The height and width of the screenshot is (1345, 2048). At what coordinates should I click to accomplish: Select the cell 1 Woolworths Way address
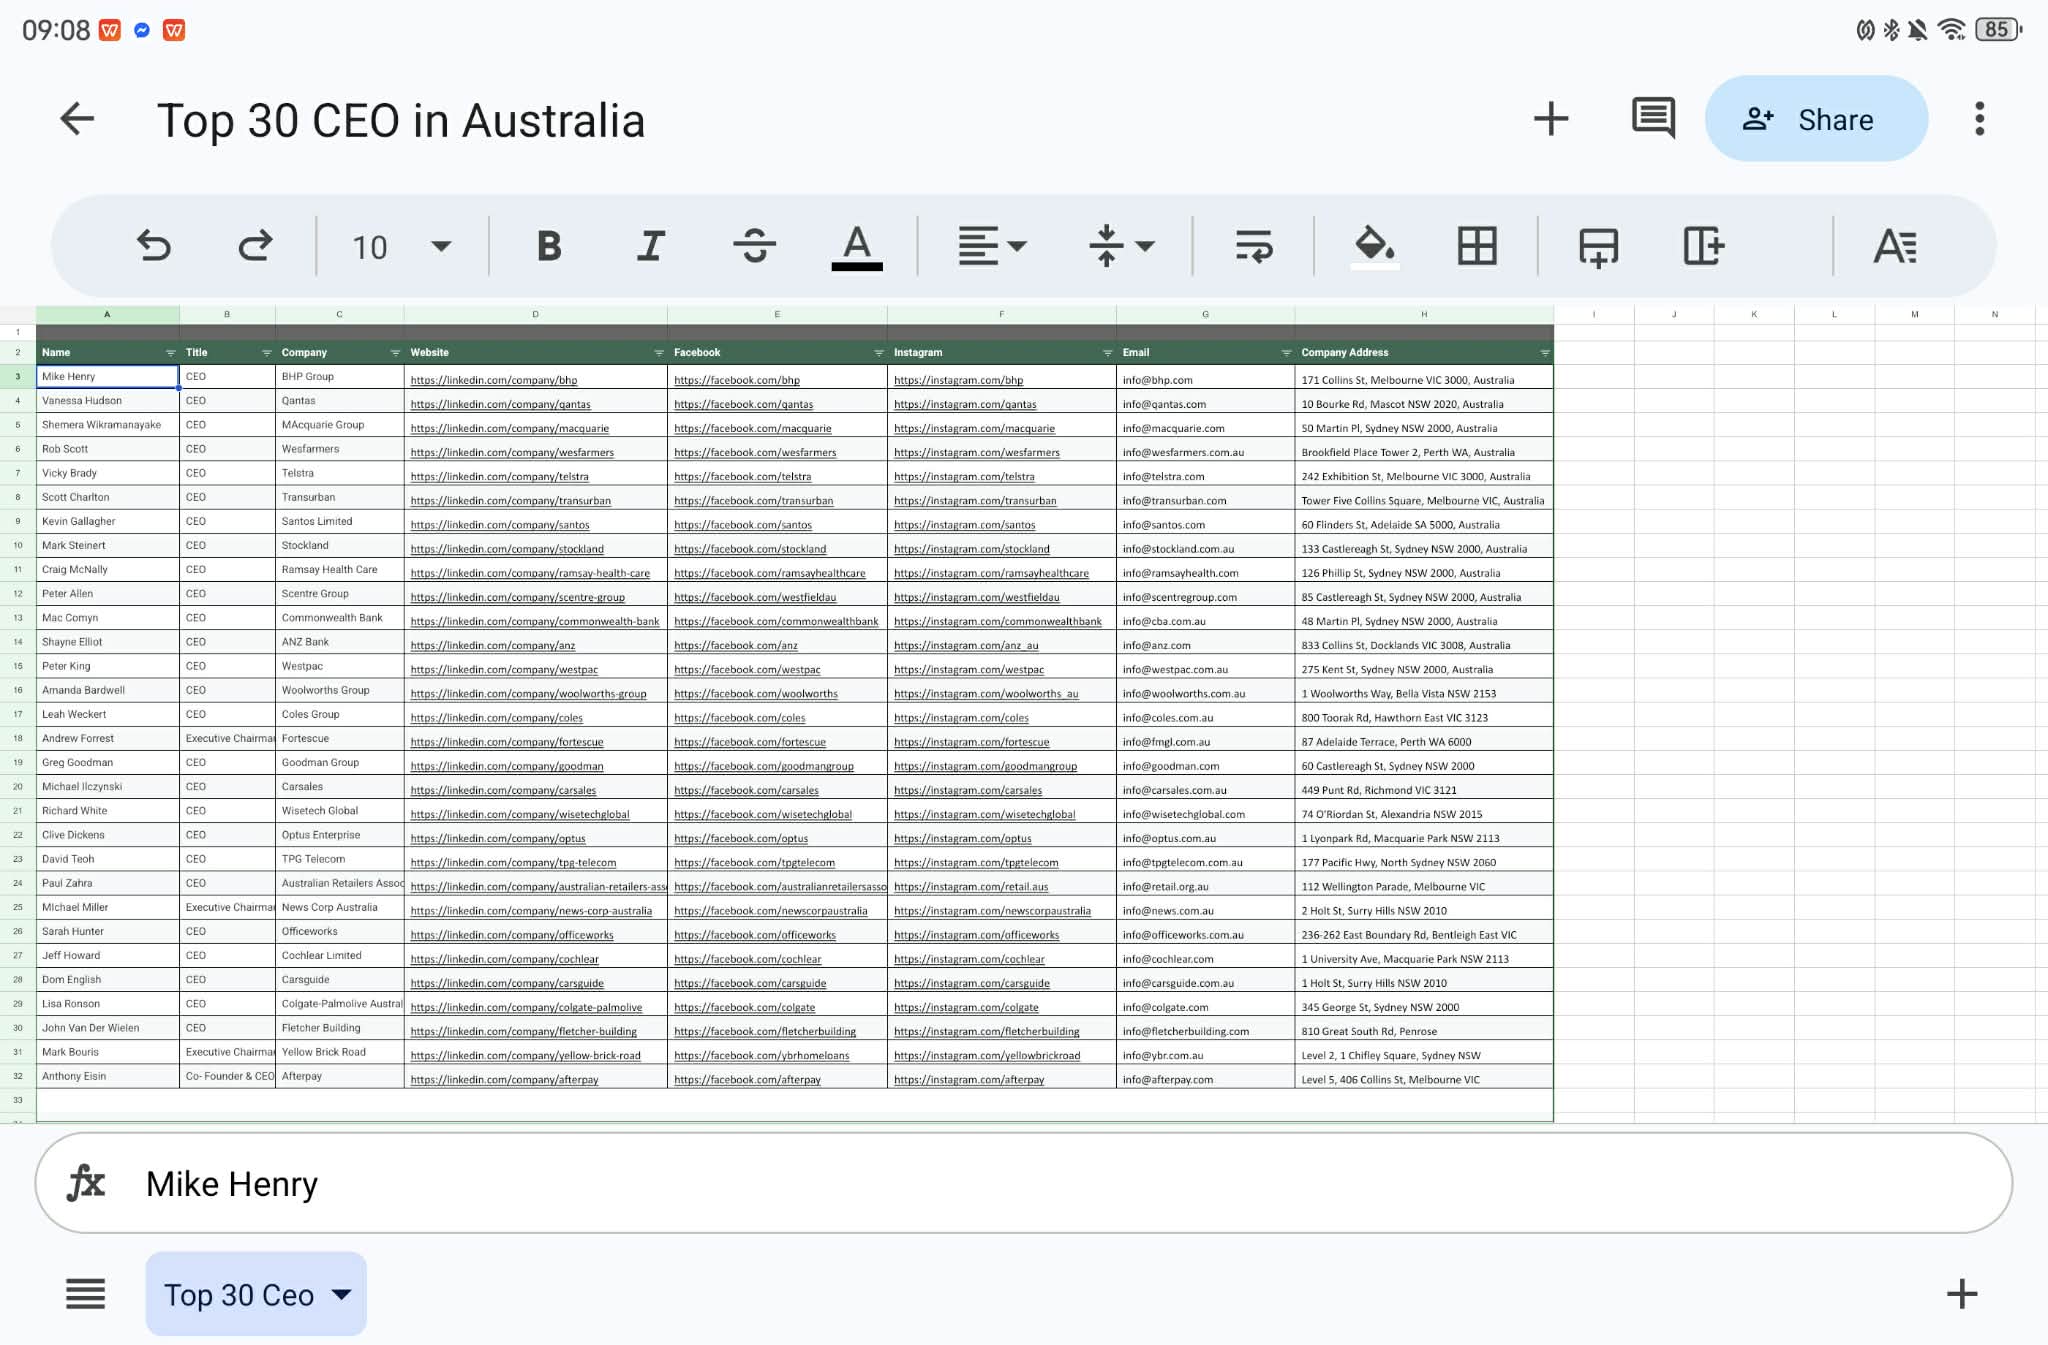(x=1424, y=690)
